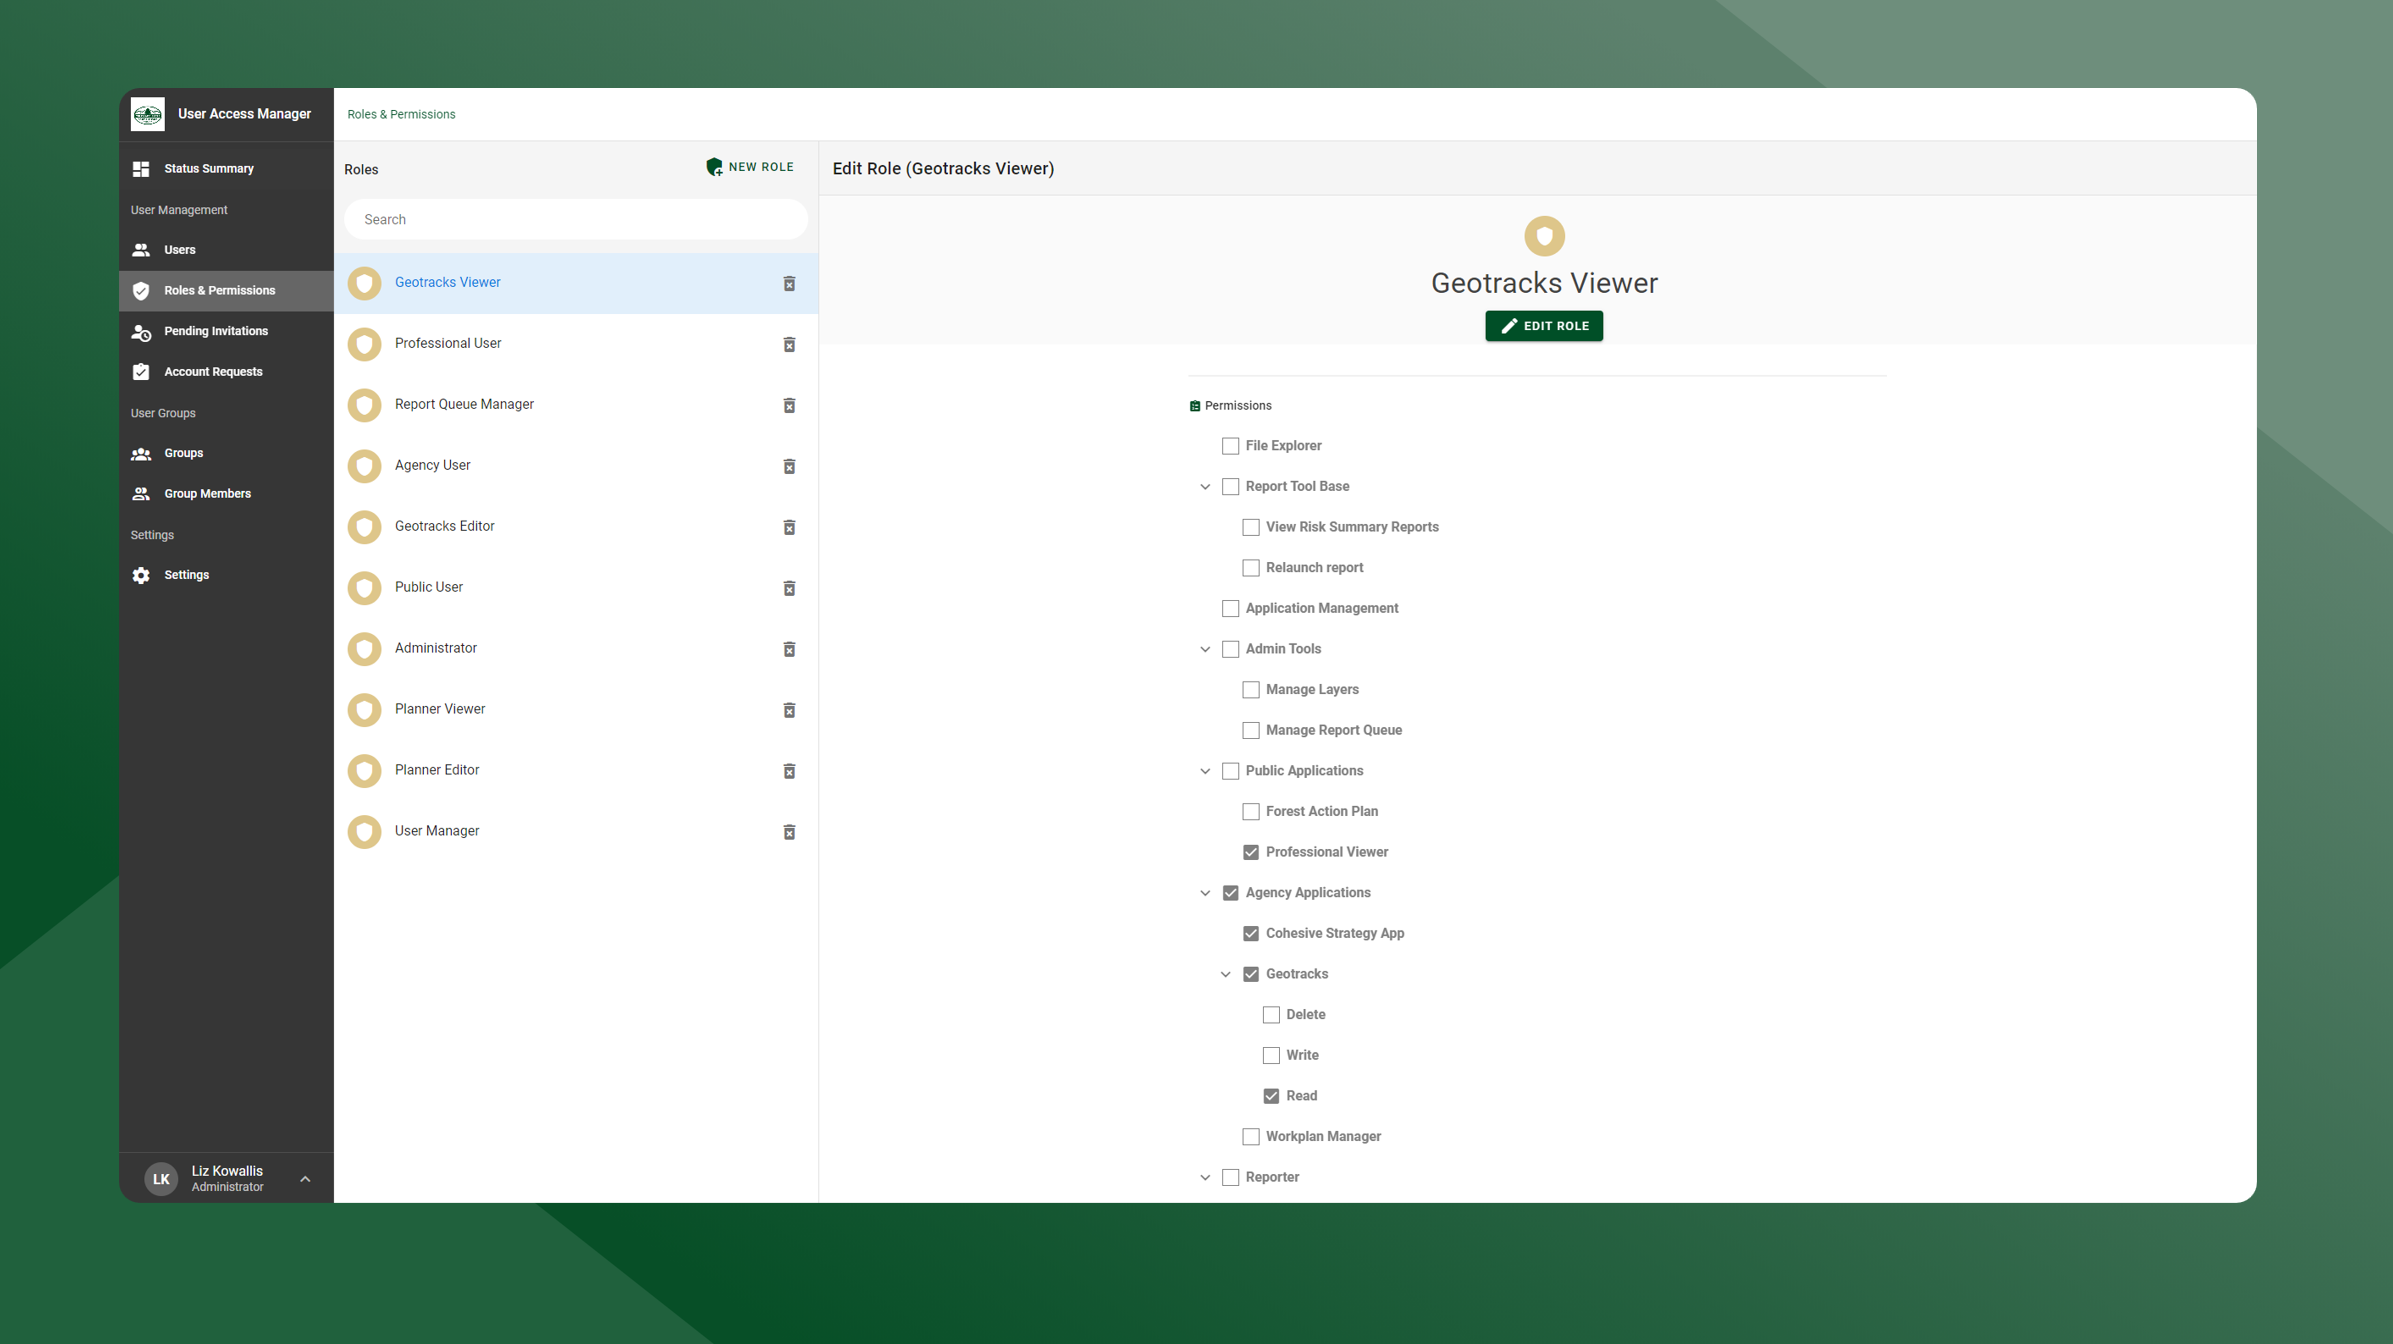Collapse the Public Applications group
Image resolution: width=2393 pixels, height=1344 pixels.
point(1205,772)
